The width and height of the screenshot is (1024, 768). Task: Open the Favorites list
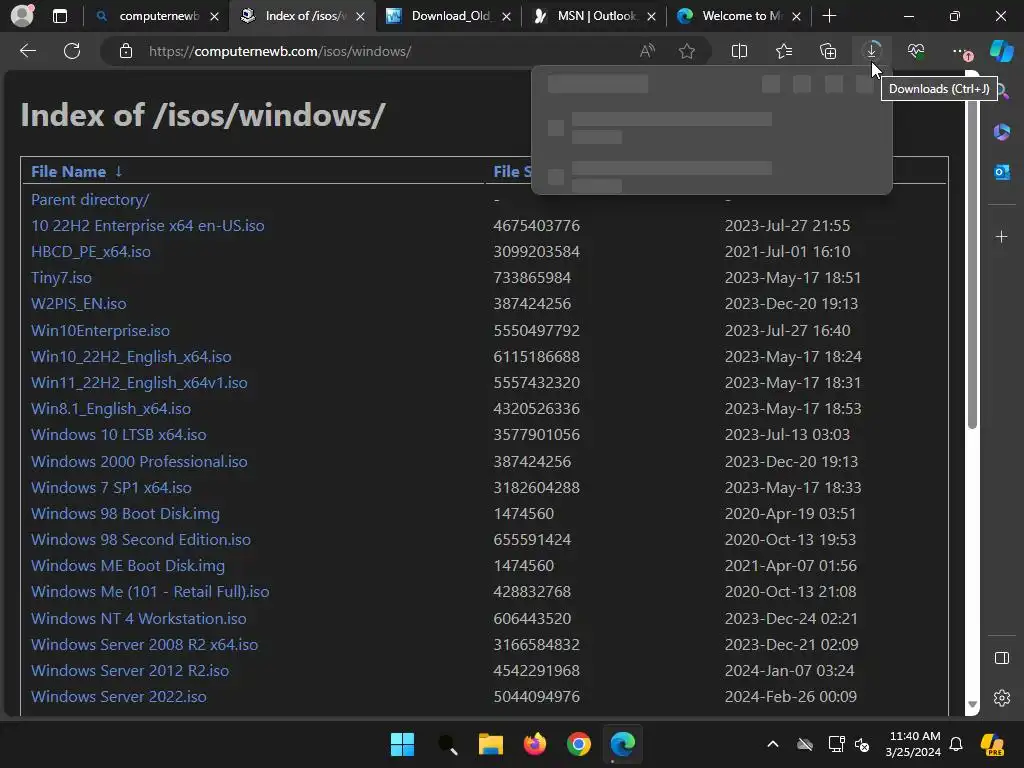pos(784,51)
